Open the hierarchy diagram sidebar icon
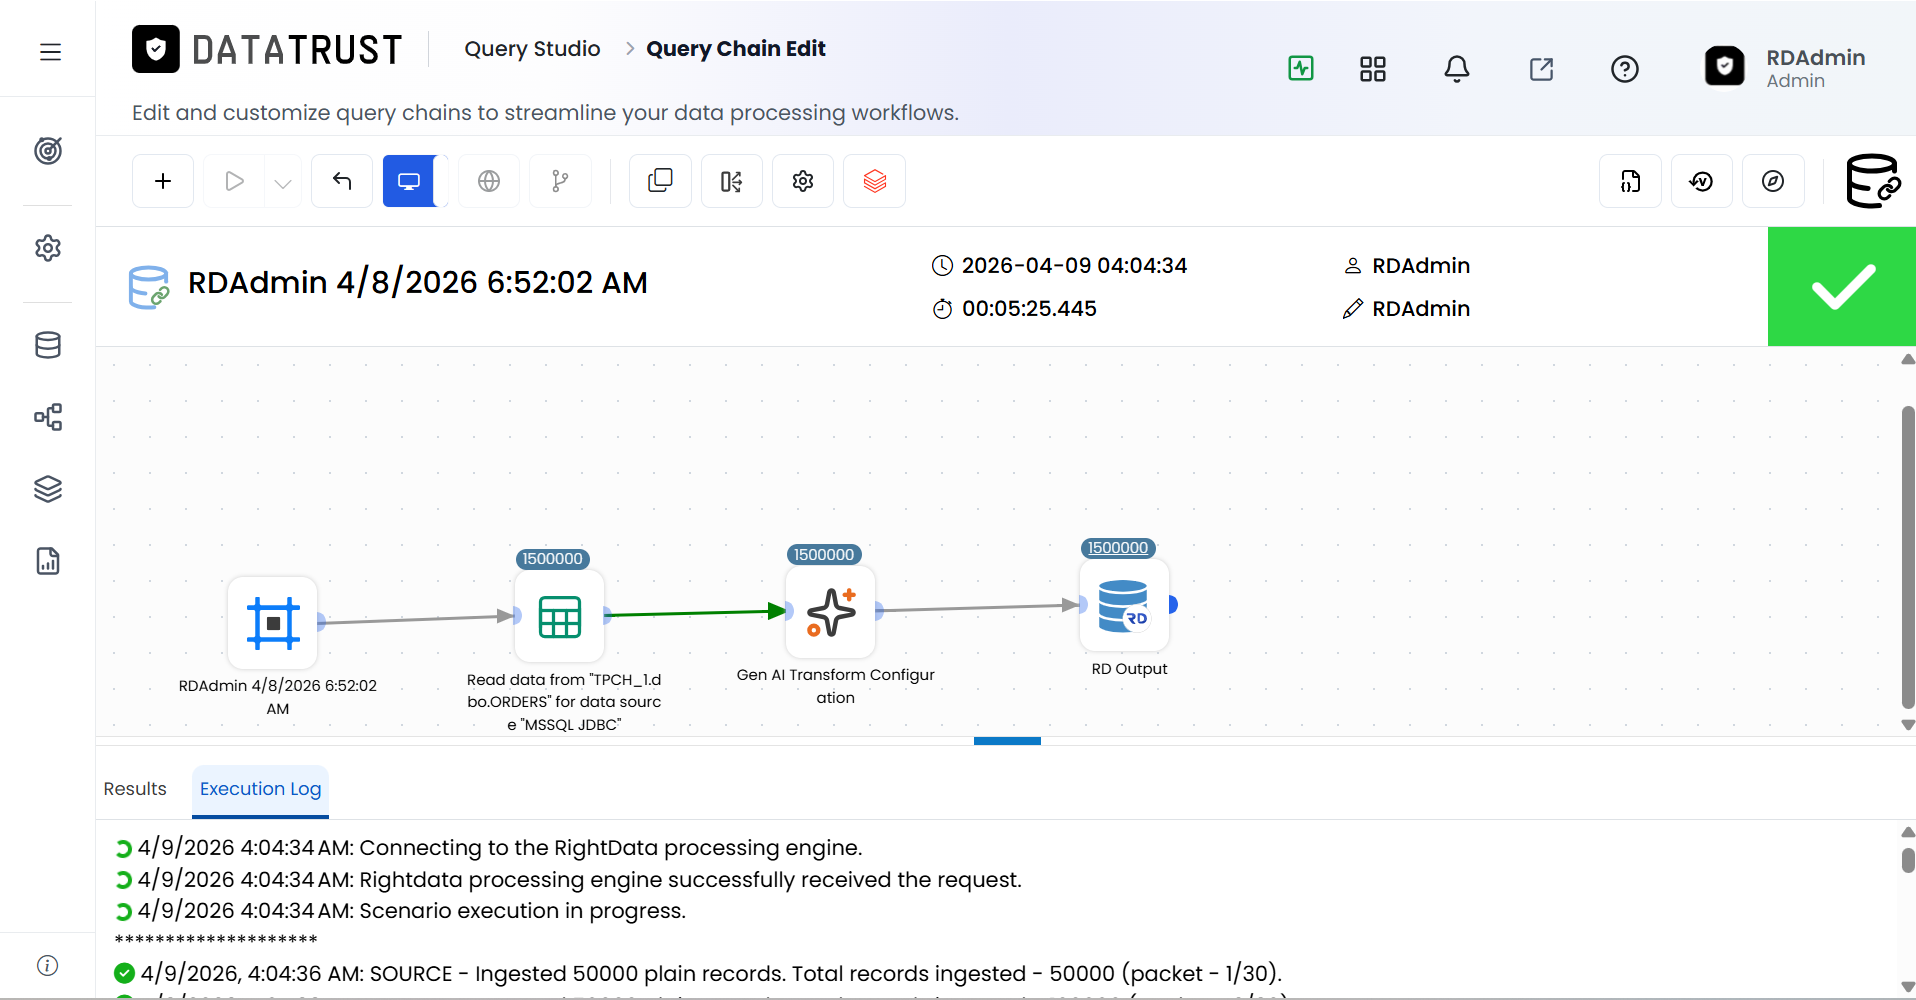The height and width of the screenshot is (1000, 1916). click(x=48, y=417)
